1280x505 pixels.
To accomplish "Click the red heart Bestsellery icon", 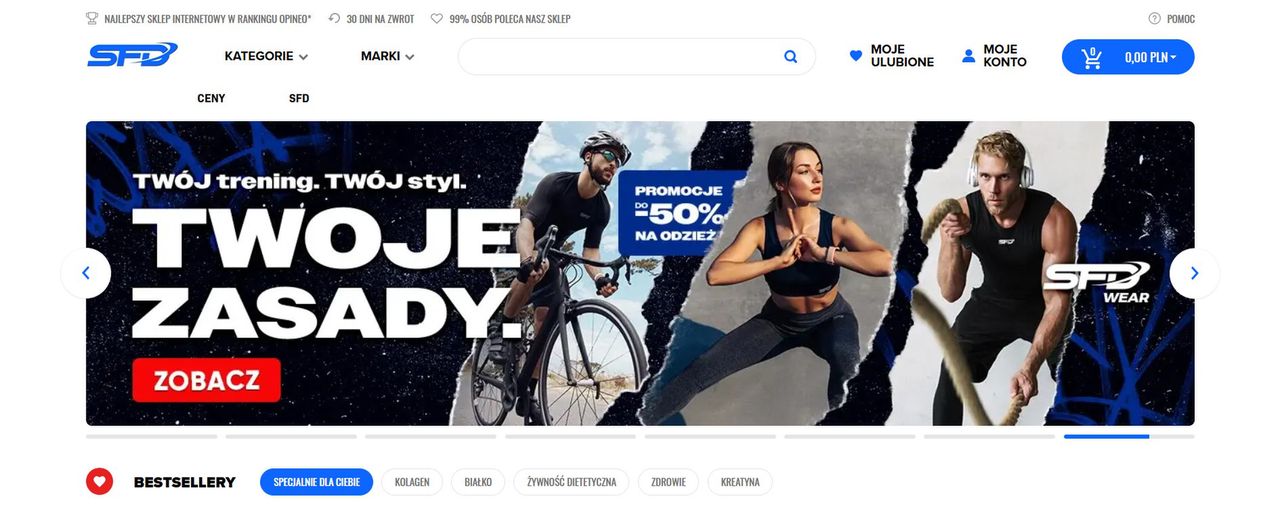I will point(99,482).
